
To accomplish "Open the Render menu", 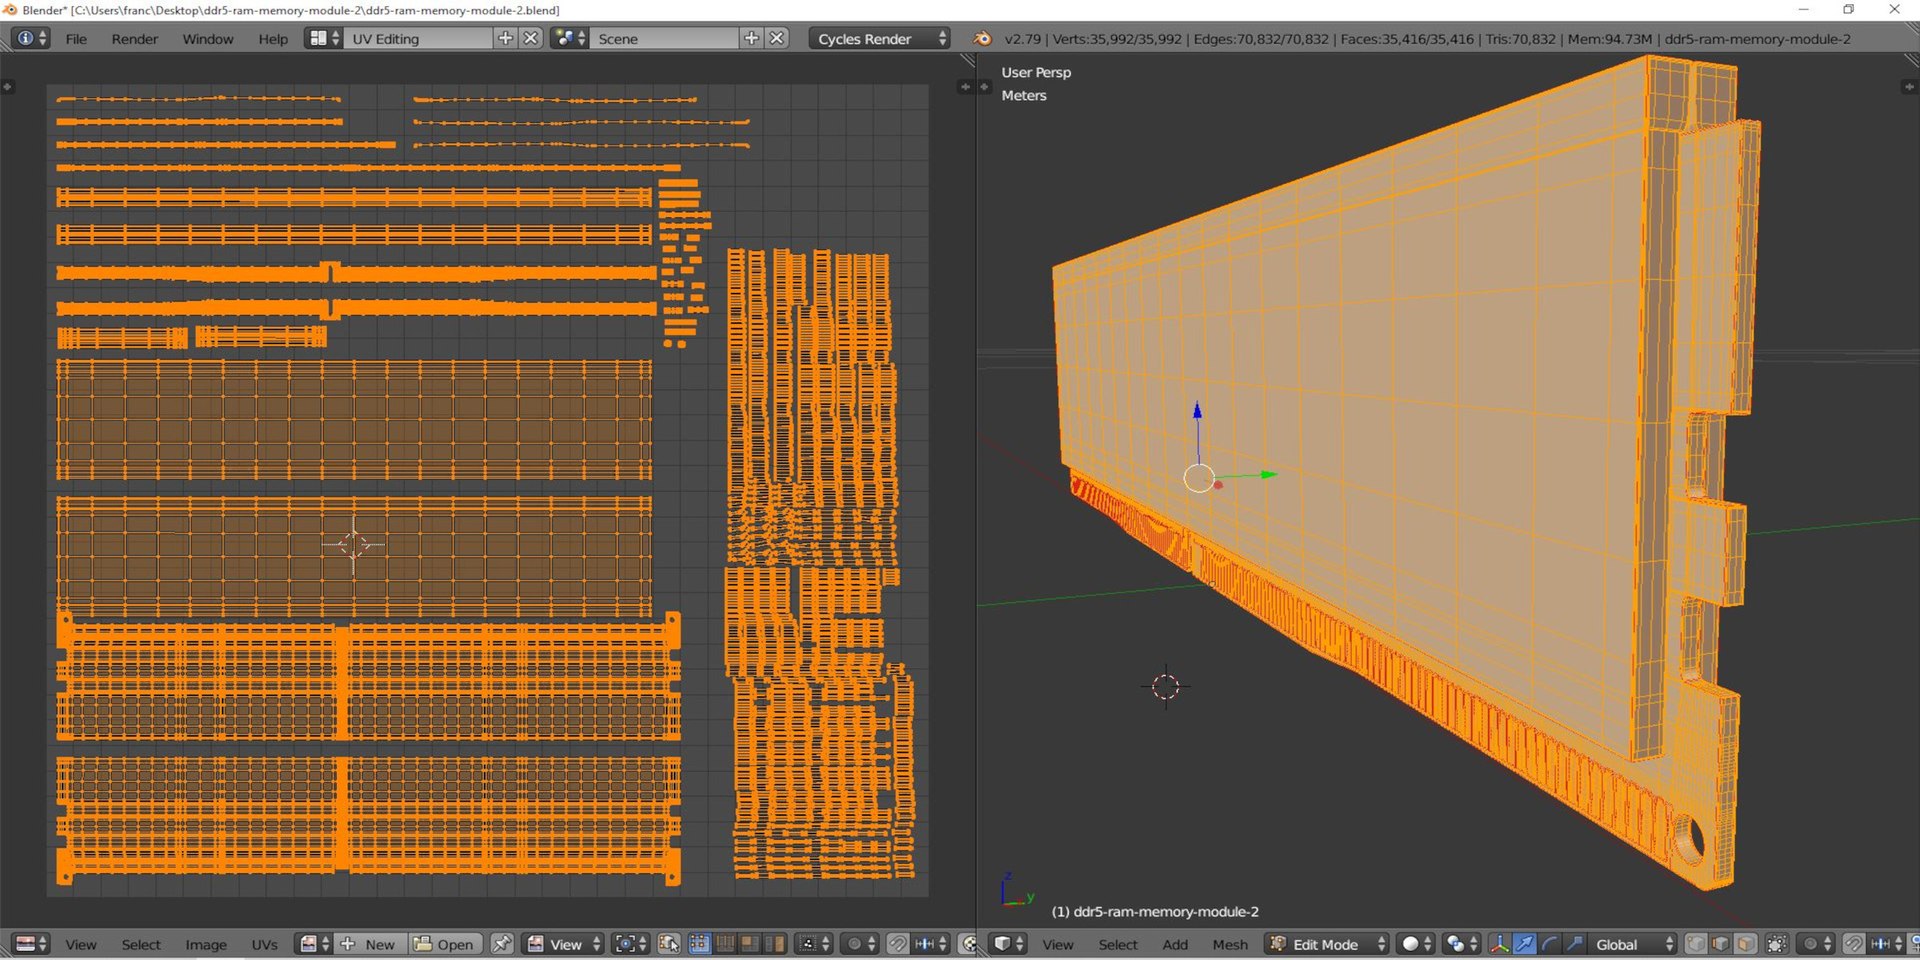I will (x=134, y=38).
